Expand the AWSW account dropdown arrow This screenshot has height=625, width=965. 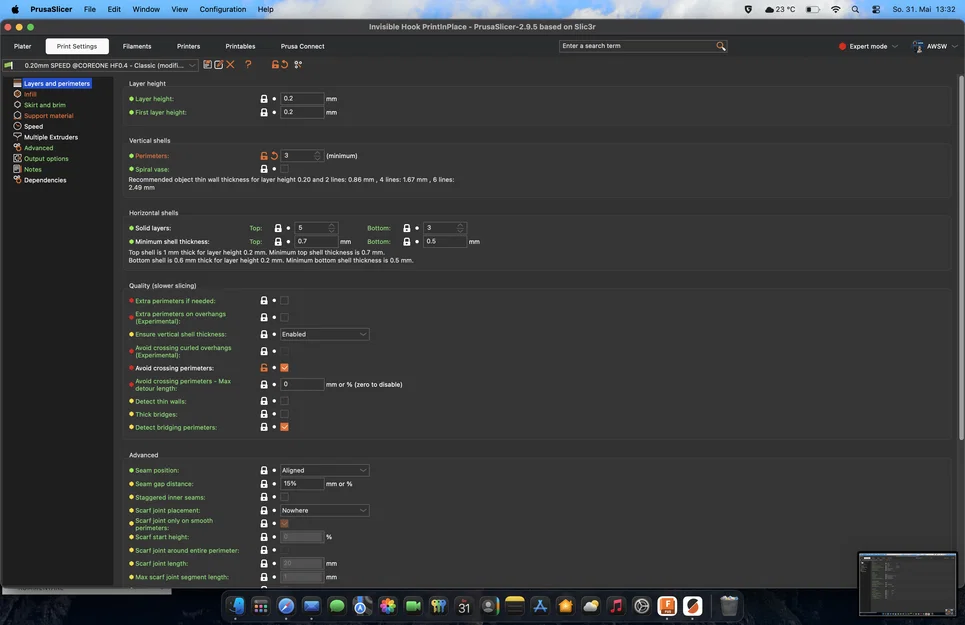tap(955, 46)
